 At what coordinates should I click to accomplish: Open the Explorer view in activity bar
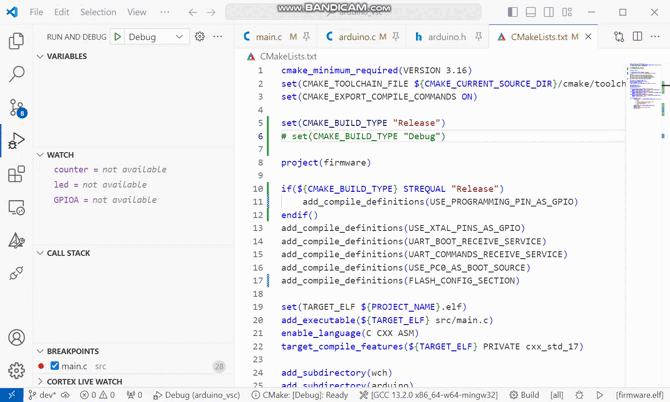16,41
